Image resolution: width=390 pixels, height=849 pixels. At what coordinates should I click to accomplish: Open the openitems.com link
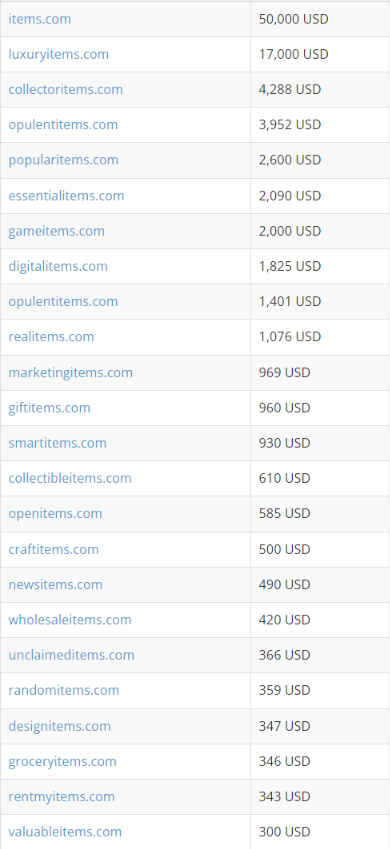click(55, 513)
